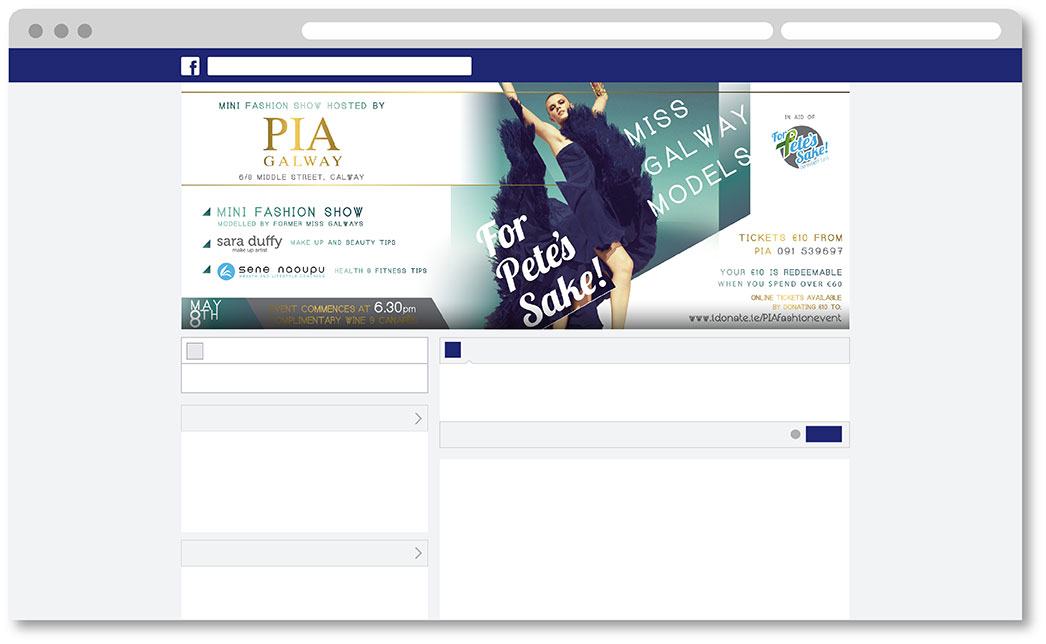The width and height of the screenshot is (1046, 644).
Task: Click the dark blue square post icon
Action: 453,350
